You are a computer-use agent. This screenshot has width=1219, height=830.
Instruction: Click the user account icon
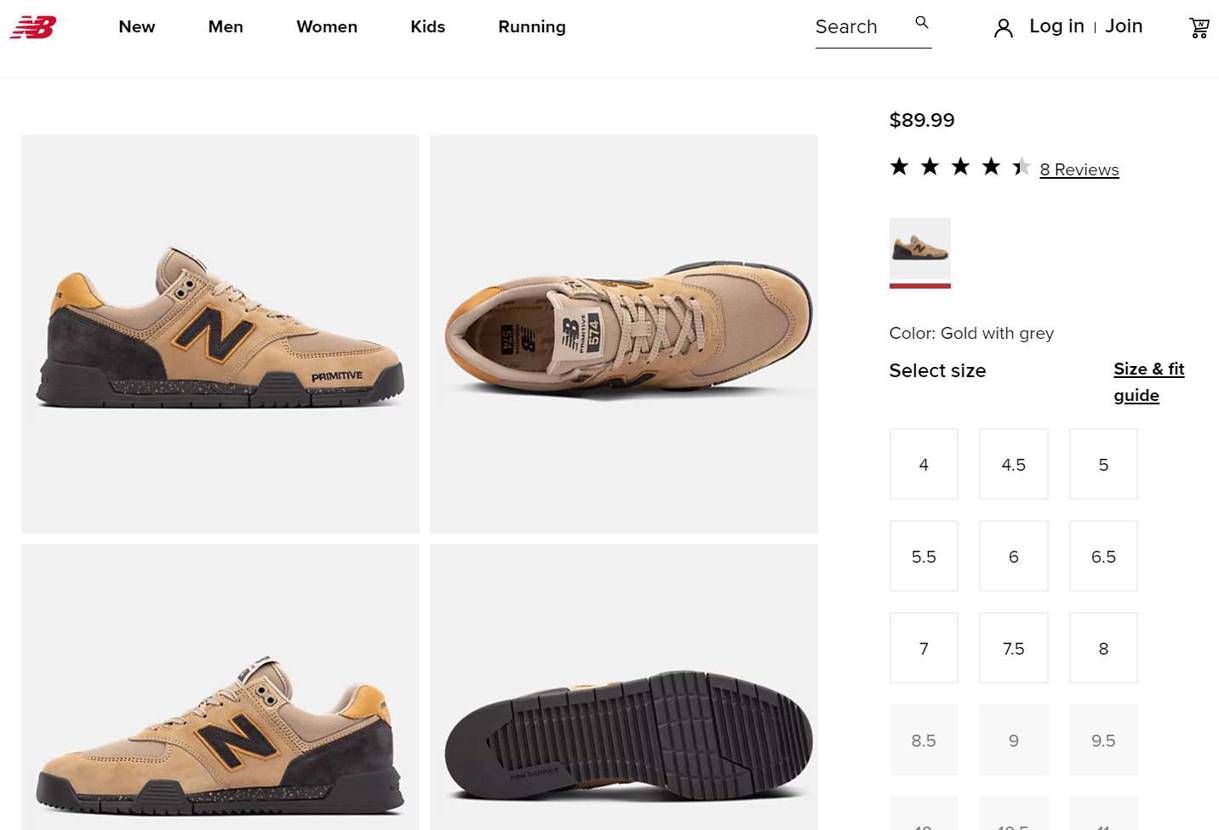(x=1003, y=28)
